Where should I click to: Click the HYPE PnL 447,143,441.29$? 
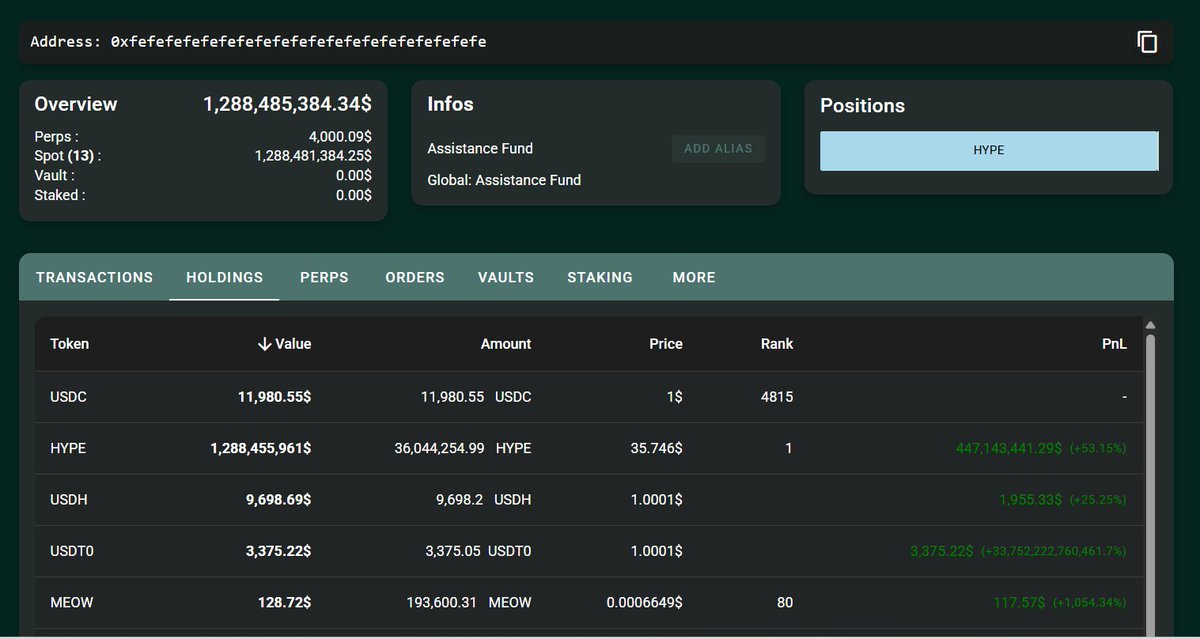tap(1009, 449)
